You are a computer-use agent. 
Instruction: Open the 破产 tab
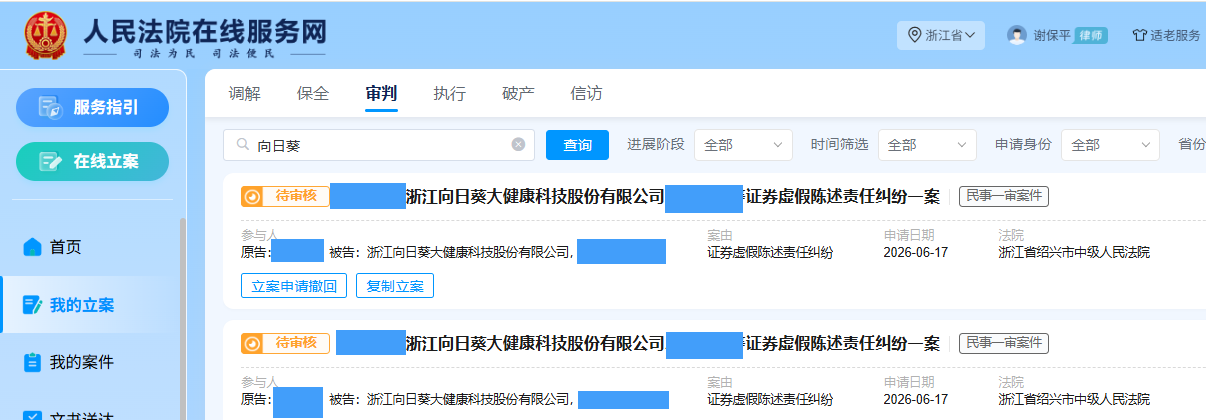[x=518, y=94]
